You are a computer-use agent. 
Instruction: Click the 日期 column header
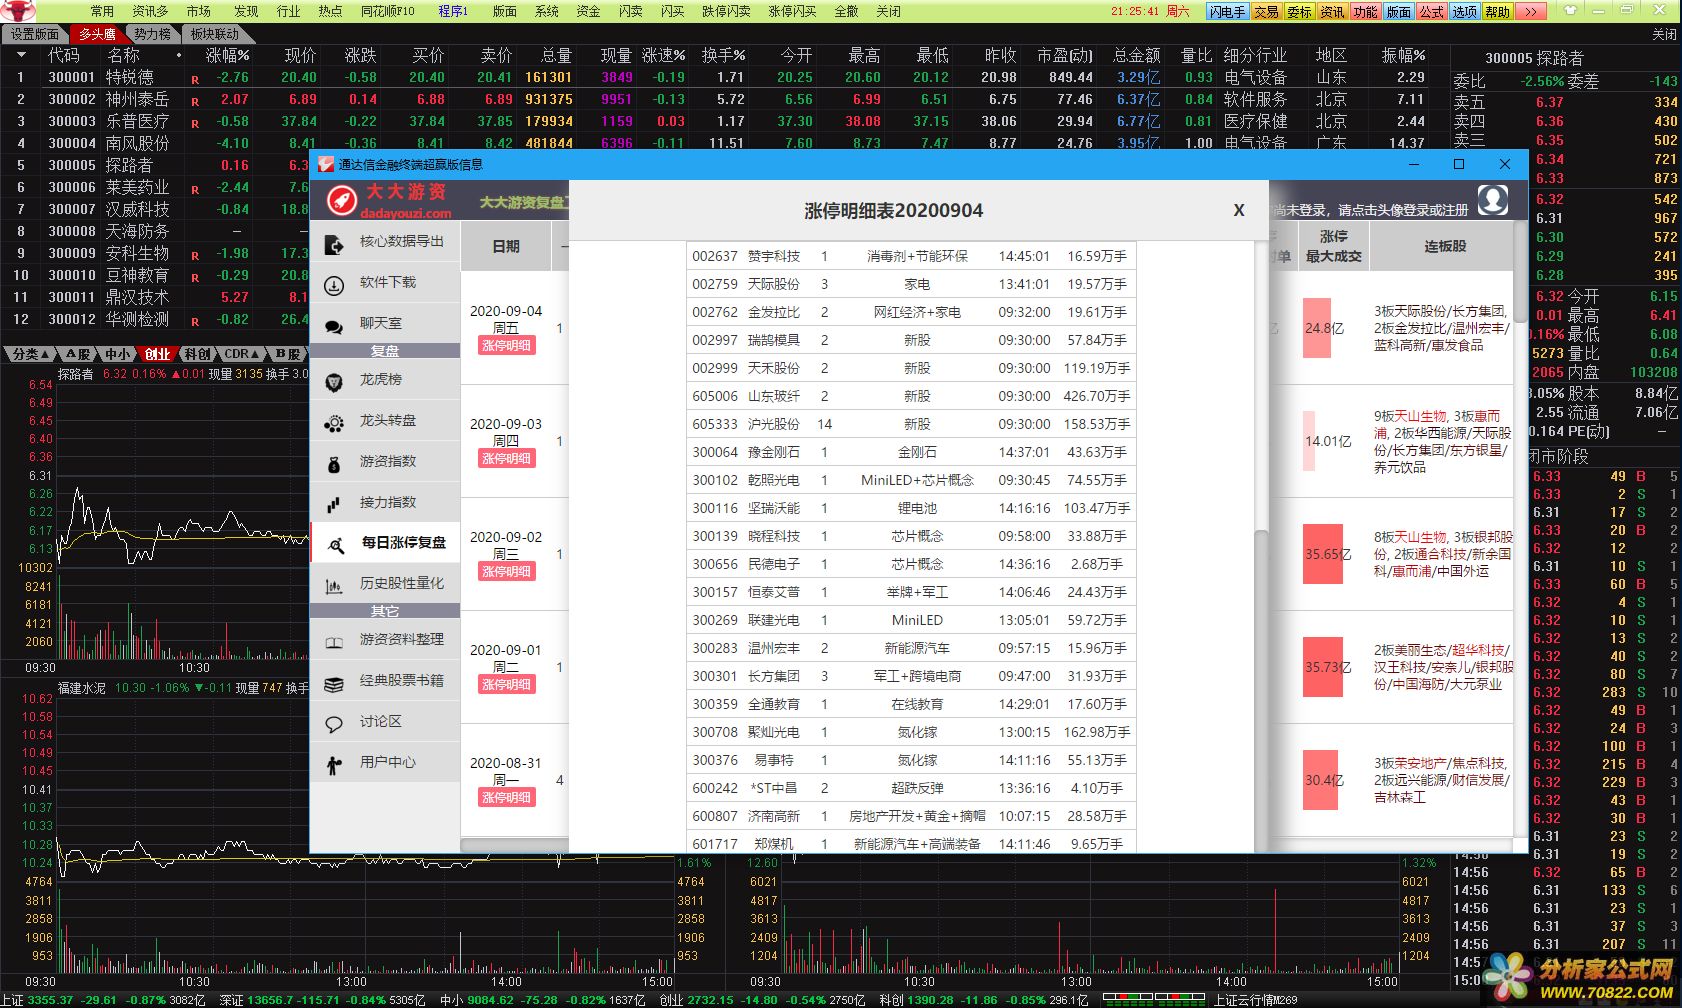point(506,246)
